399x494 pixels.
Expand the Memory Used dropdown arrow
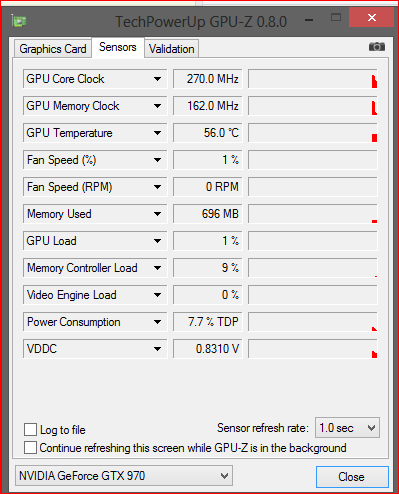coord(157,214)
